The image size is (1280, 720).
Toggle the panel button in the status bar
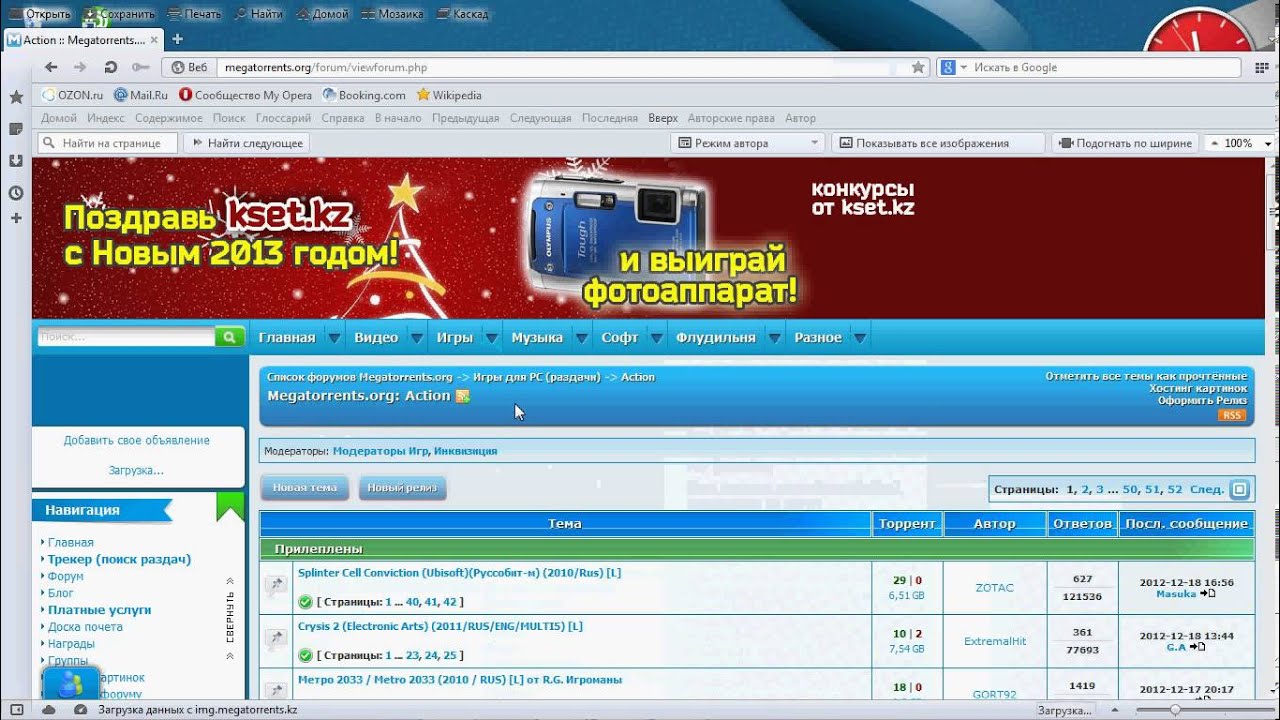16,710
